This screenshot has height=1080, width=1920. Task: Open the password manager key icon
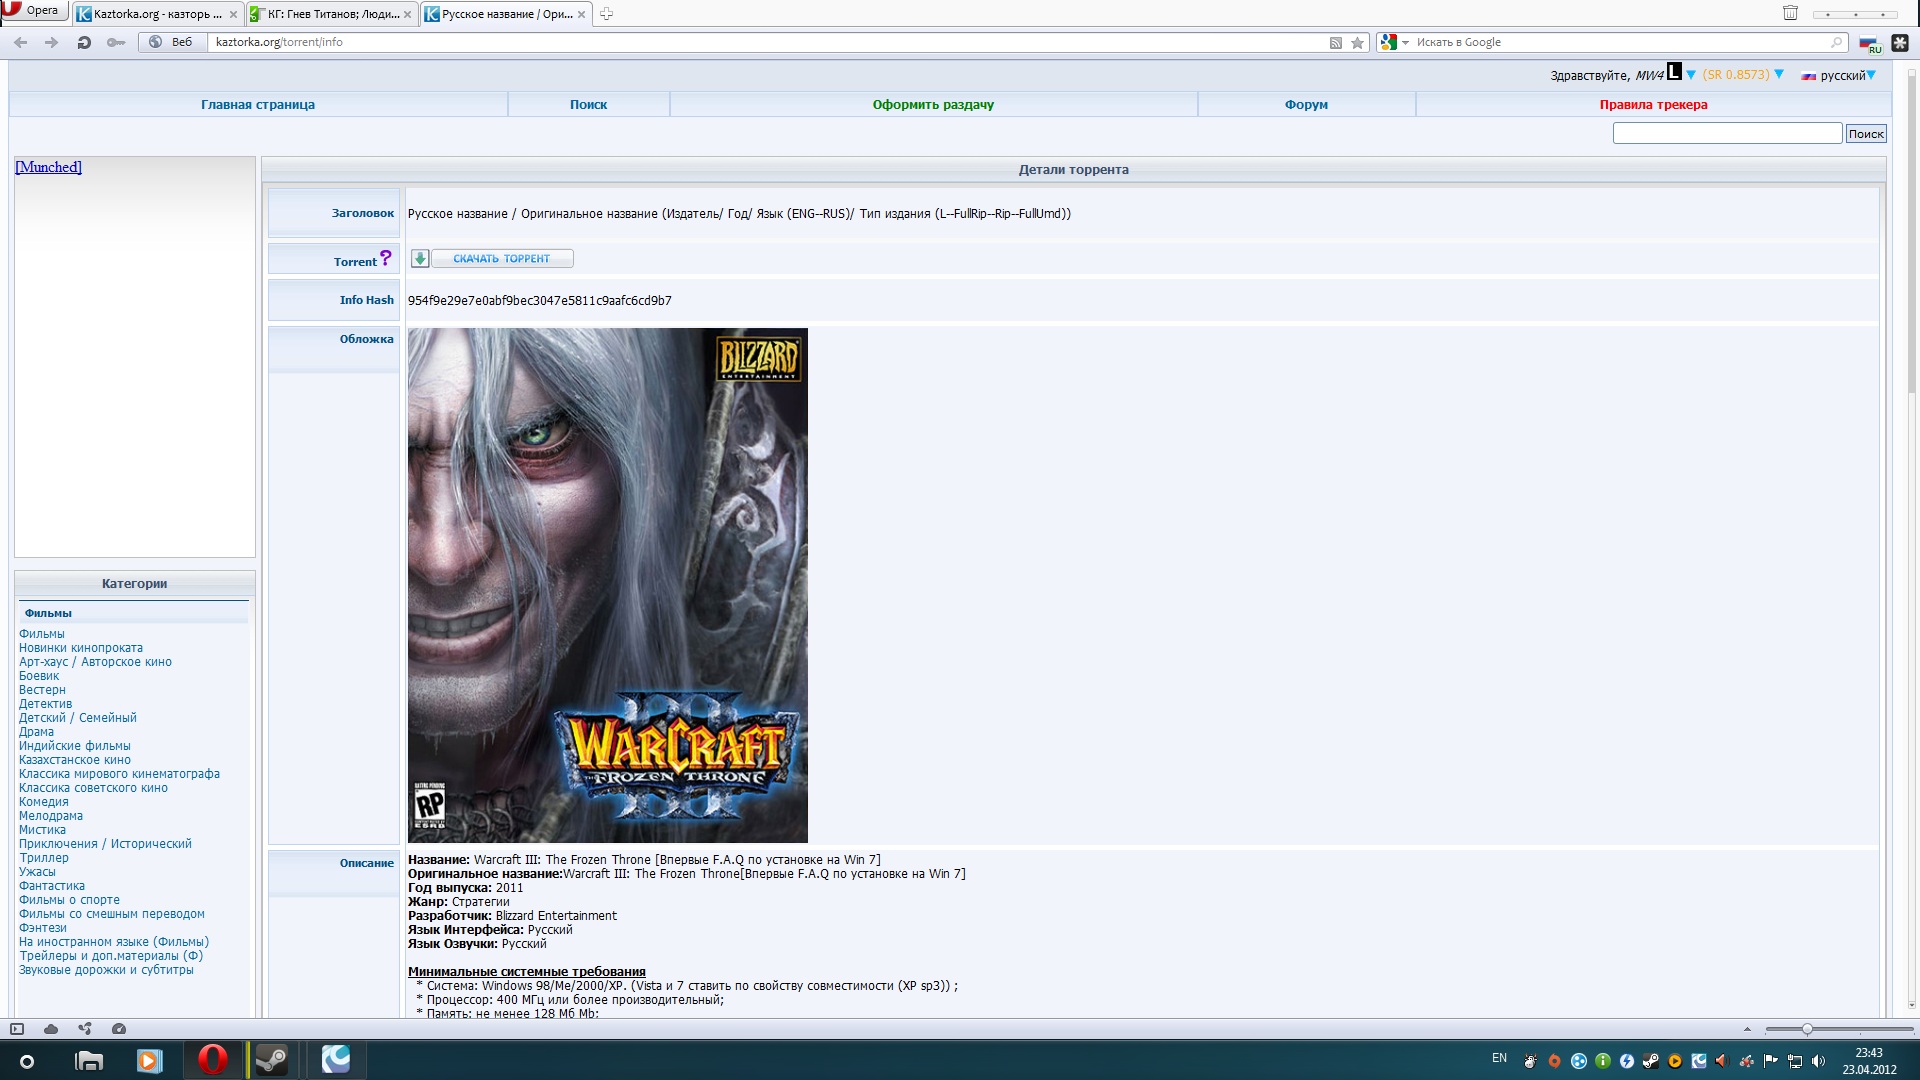(116, 42)
